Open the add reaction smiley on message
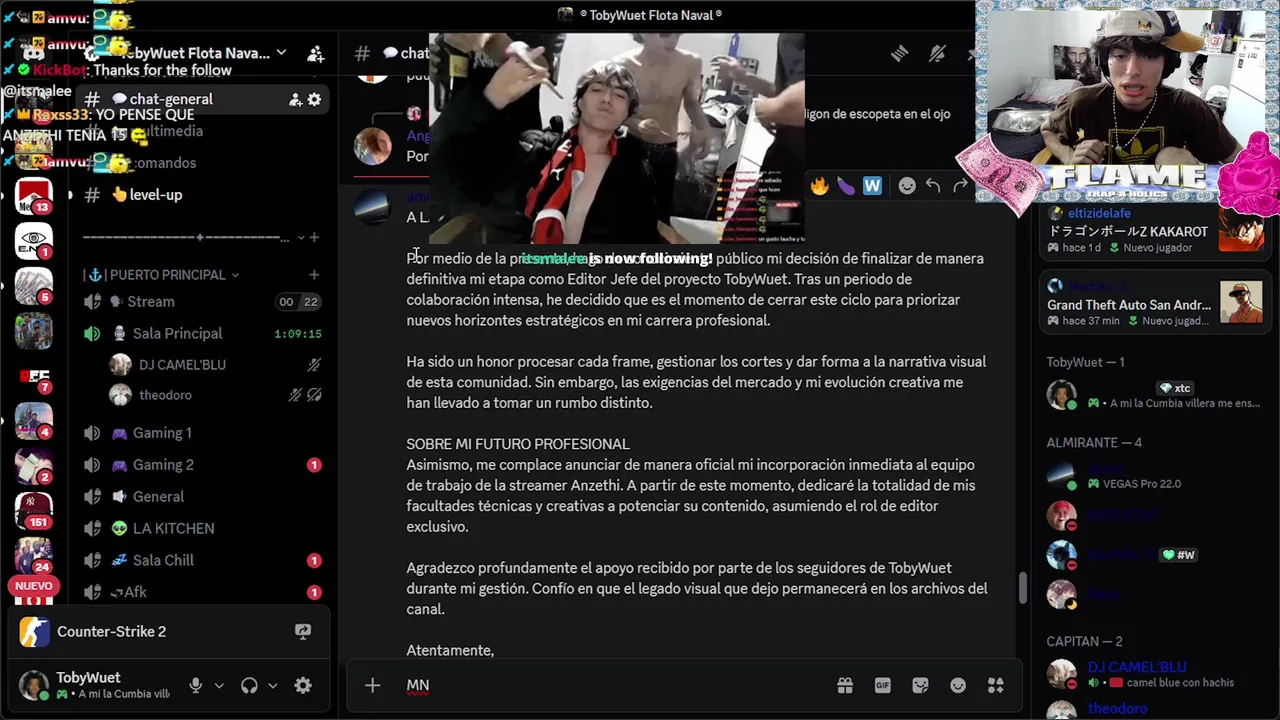 [x=907, y=185]
